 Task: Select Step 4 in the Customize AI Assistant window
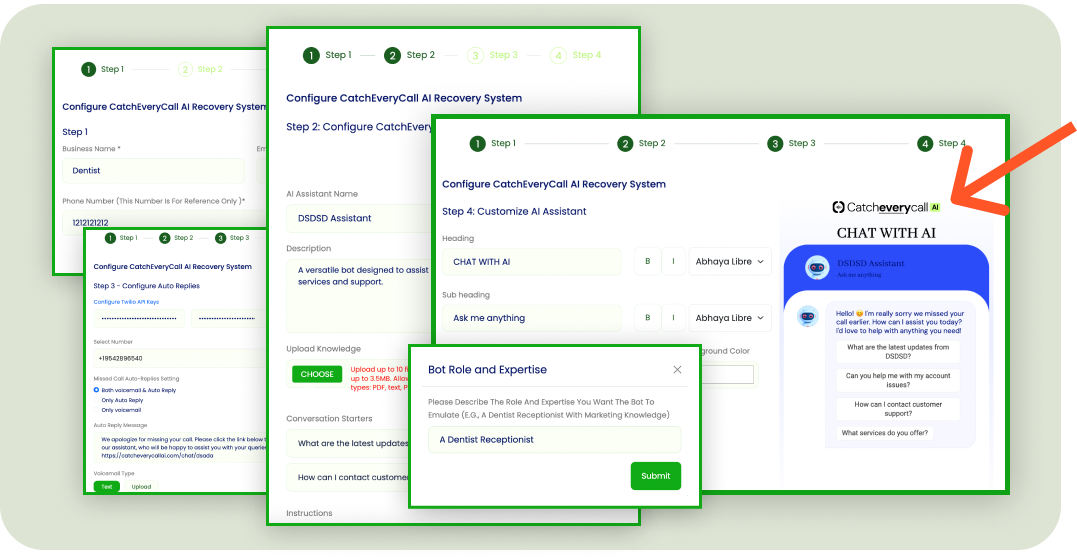pyautogui.click(x=925, y=144)
